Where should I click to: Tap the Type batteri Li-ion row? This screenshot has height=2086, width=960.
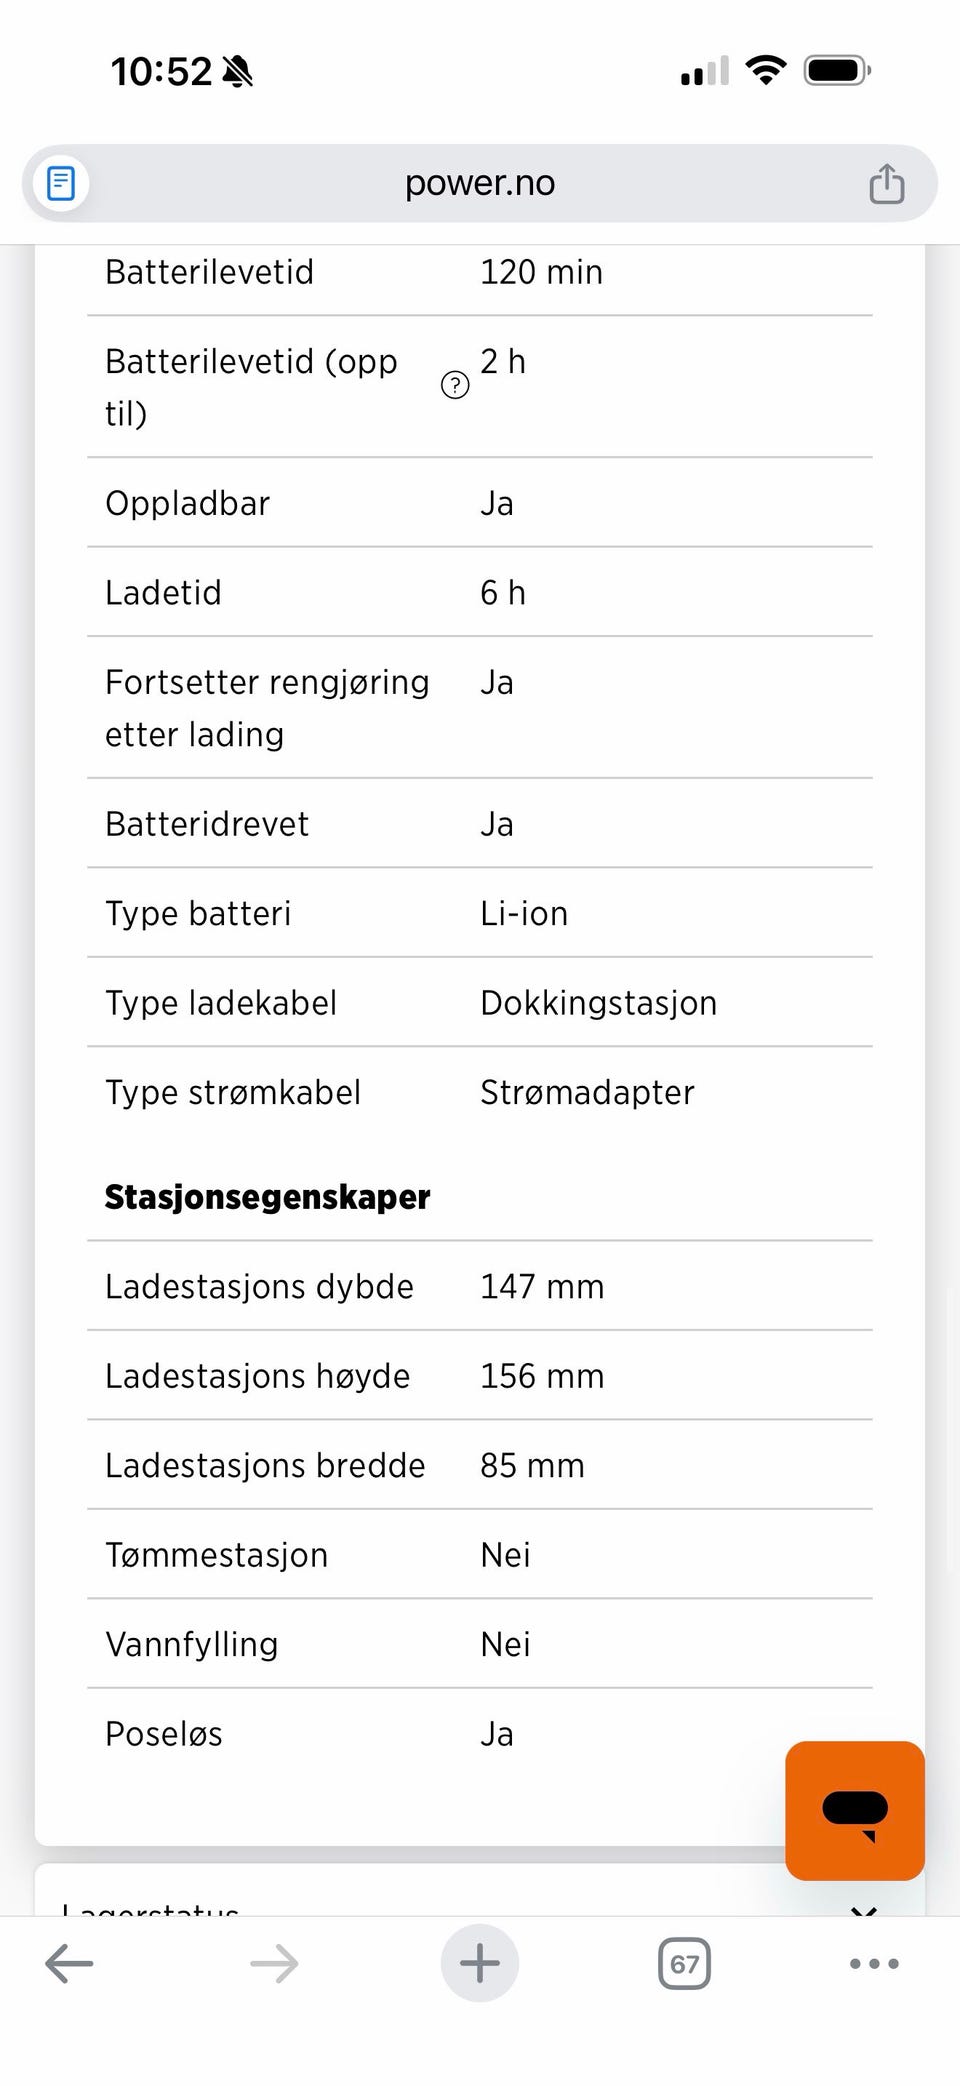pos(480,913)
